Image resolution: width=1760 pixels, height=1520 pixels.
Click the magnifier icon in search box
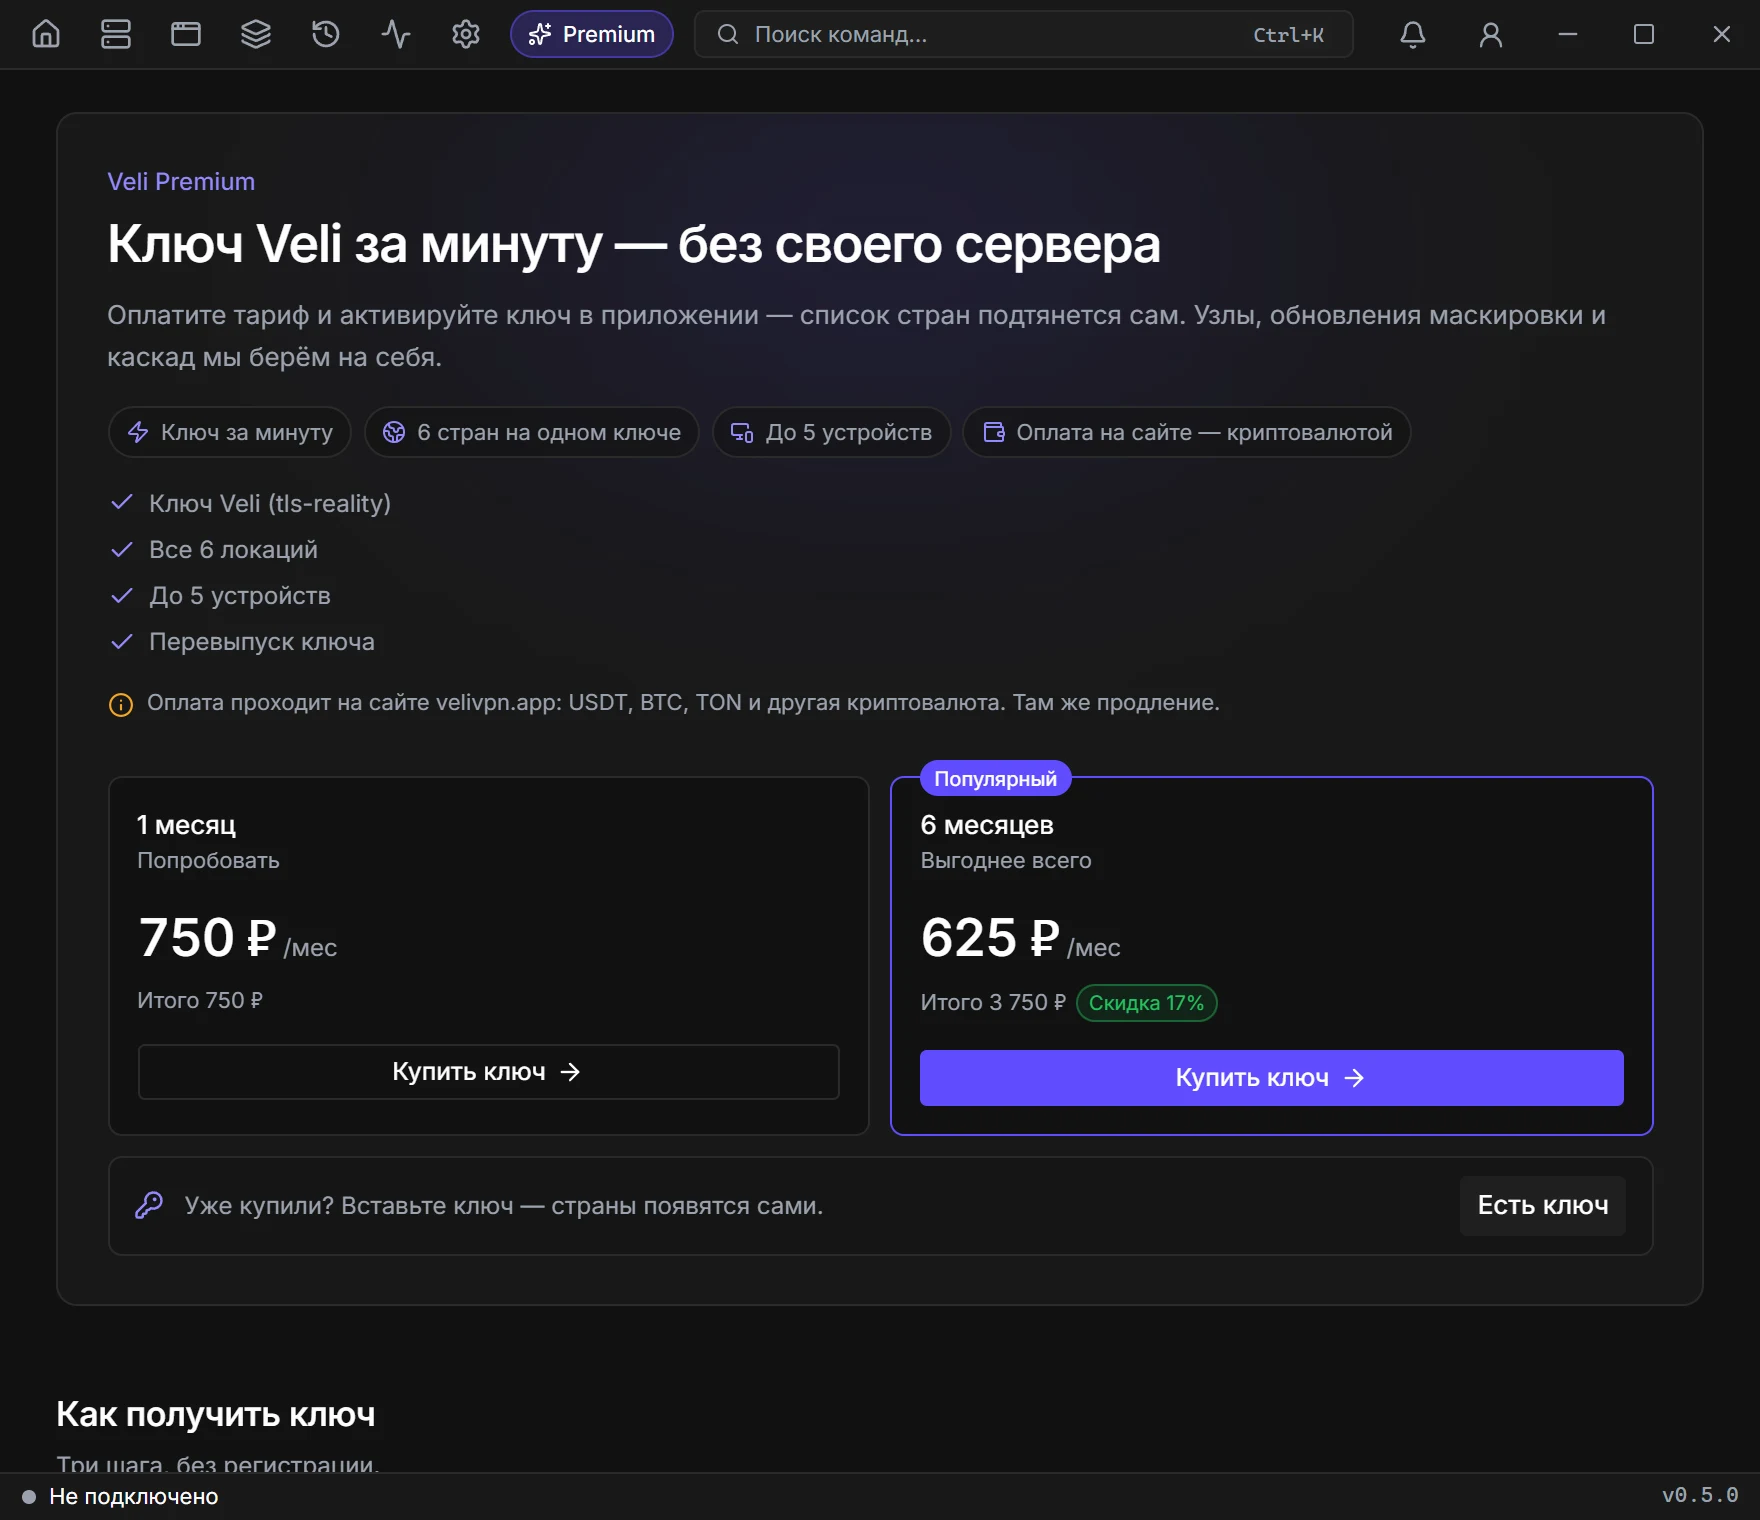(x=728, y=35)
